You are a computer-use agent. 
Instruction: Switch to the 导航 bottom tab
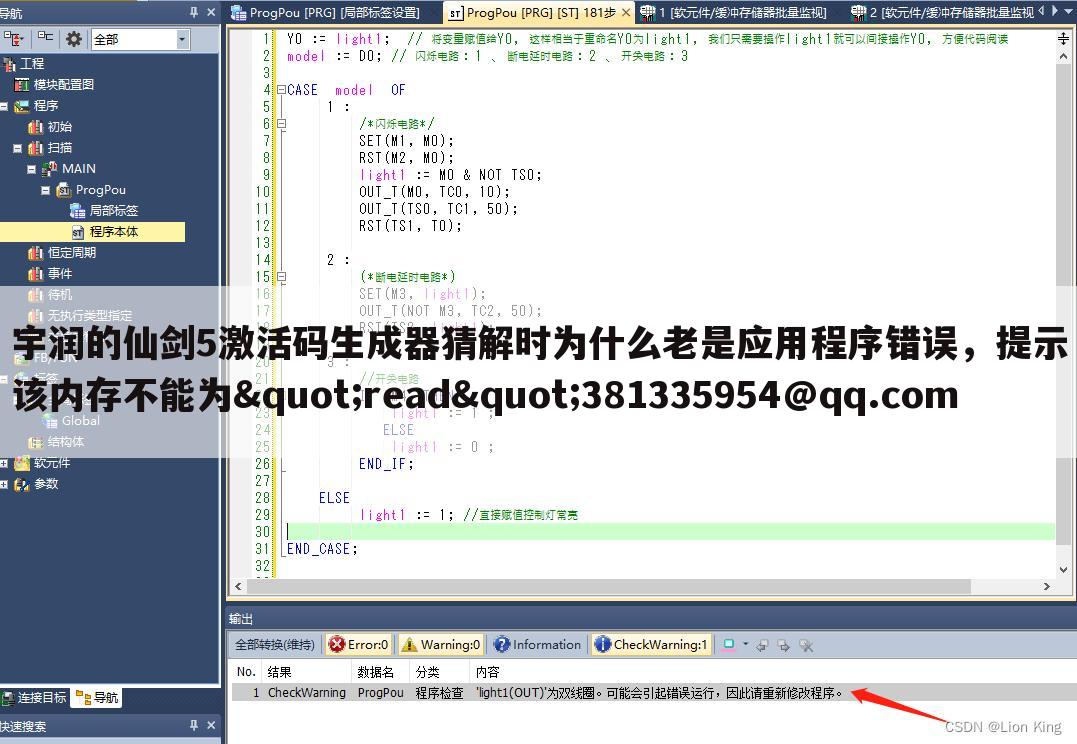click(98, 698)
